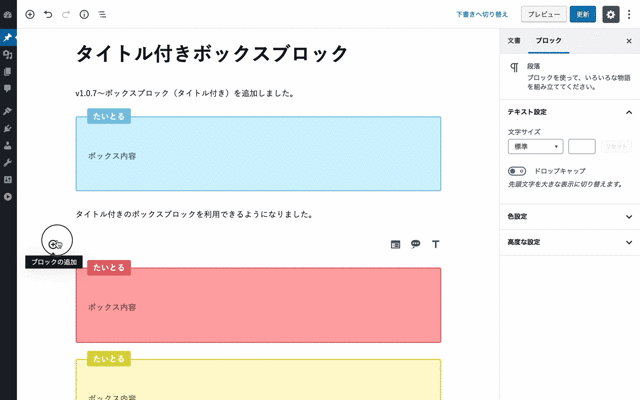Screen dimensions: 640x400
Task: Click the add block icon in top toolbar
Action: click(x=30, y=14)
